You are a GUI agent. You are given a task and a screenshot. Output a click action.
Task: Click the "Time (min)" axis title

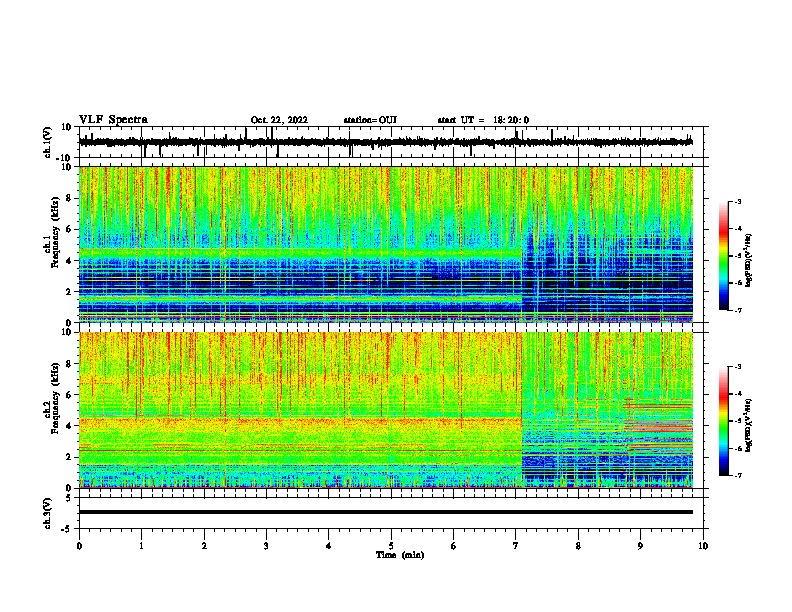[x=400, y=555]
